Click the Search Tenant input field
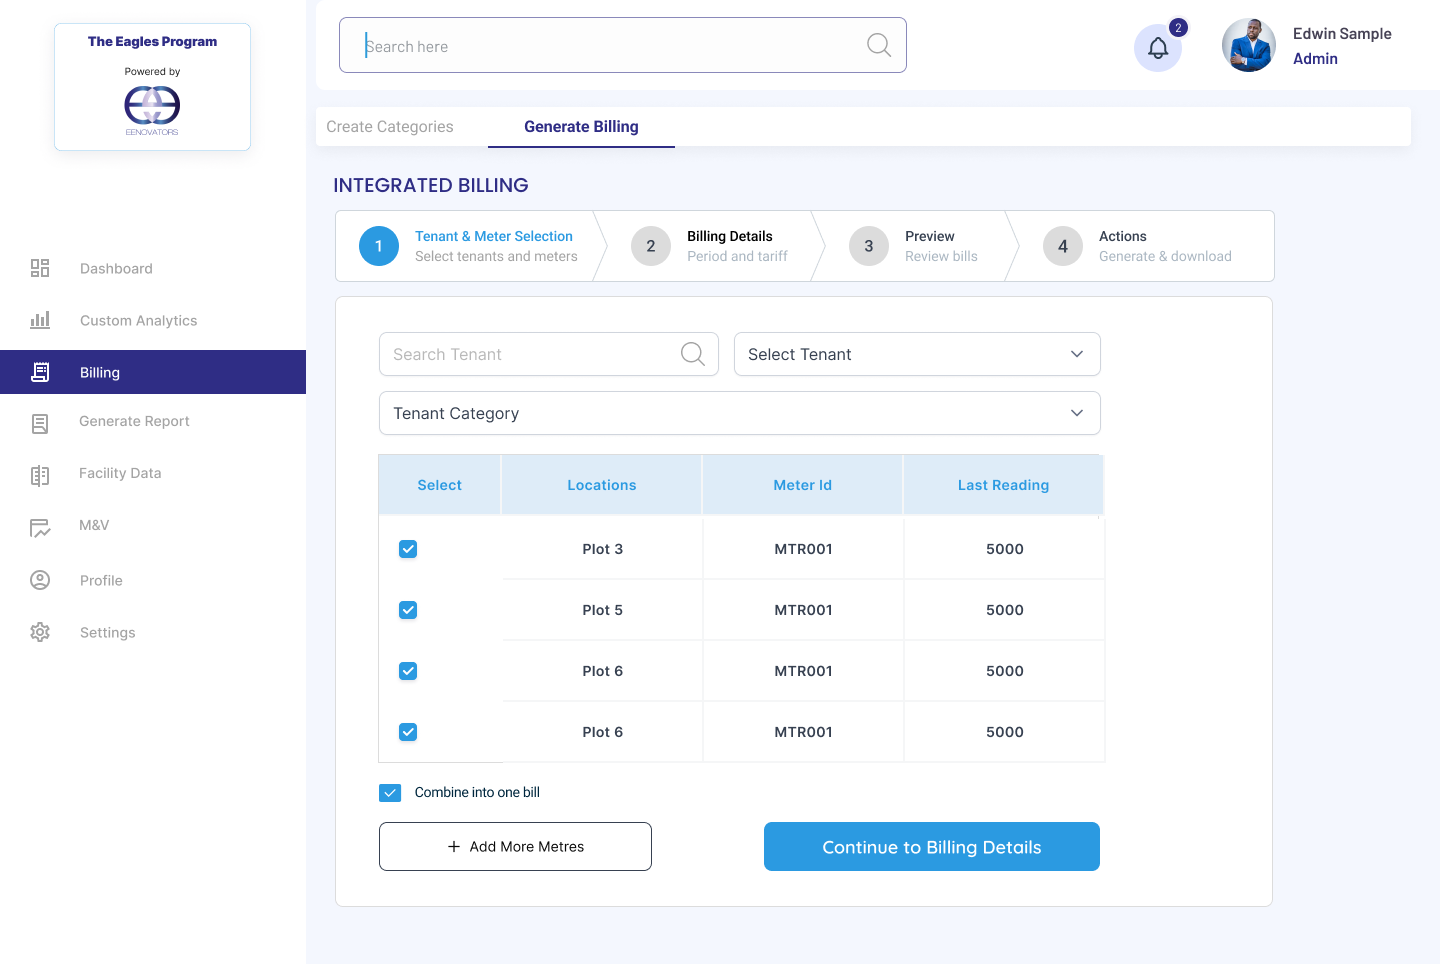The height and width of the screenshot is (964, 1440). [x=549, y=354]
